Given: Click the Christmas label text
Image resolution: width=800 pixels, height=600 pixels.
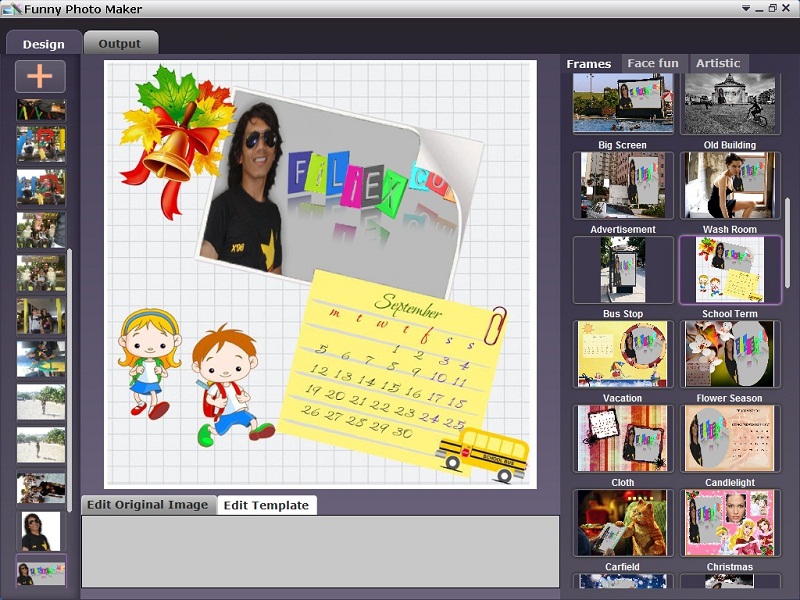Looking at the screenshot, I should 730,567.
